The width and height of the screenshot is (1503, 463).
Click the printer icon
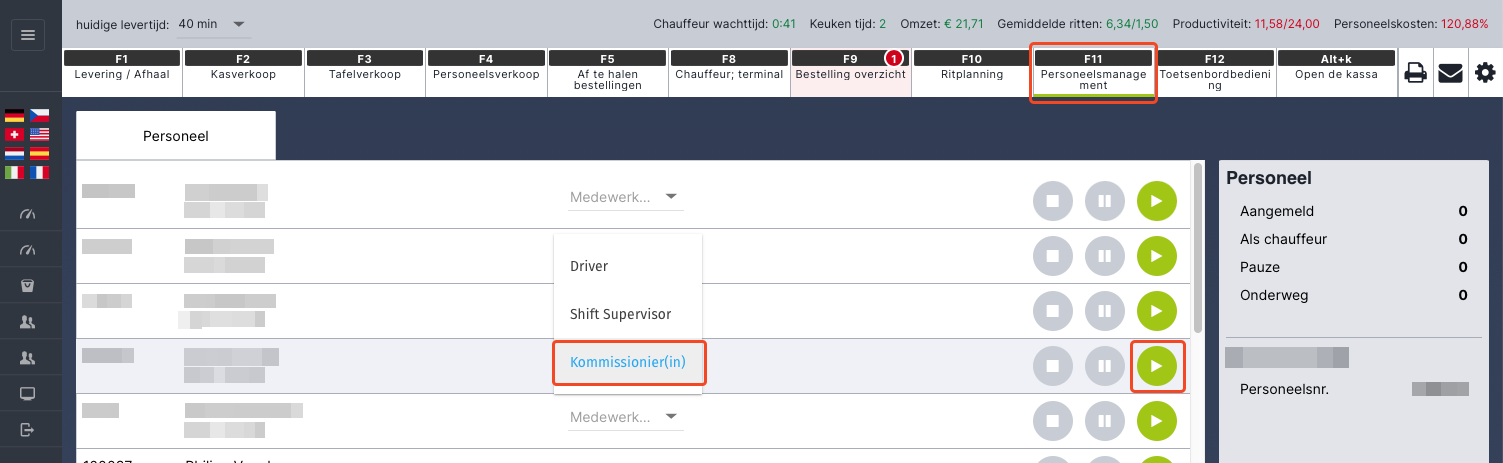1415,73
